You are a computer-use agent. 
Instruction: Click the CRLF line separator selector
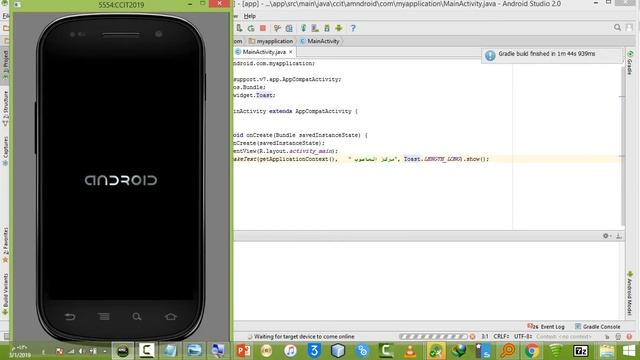501,336
